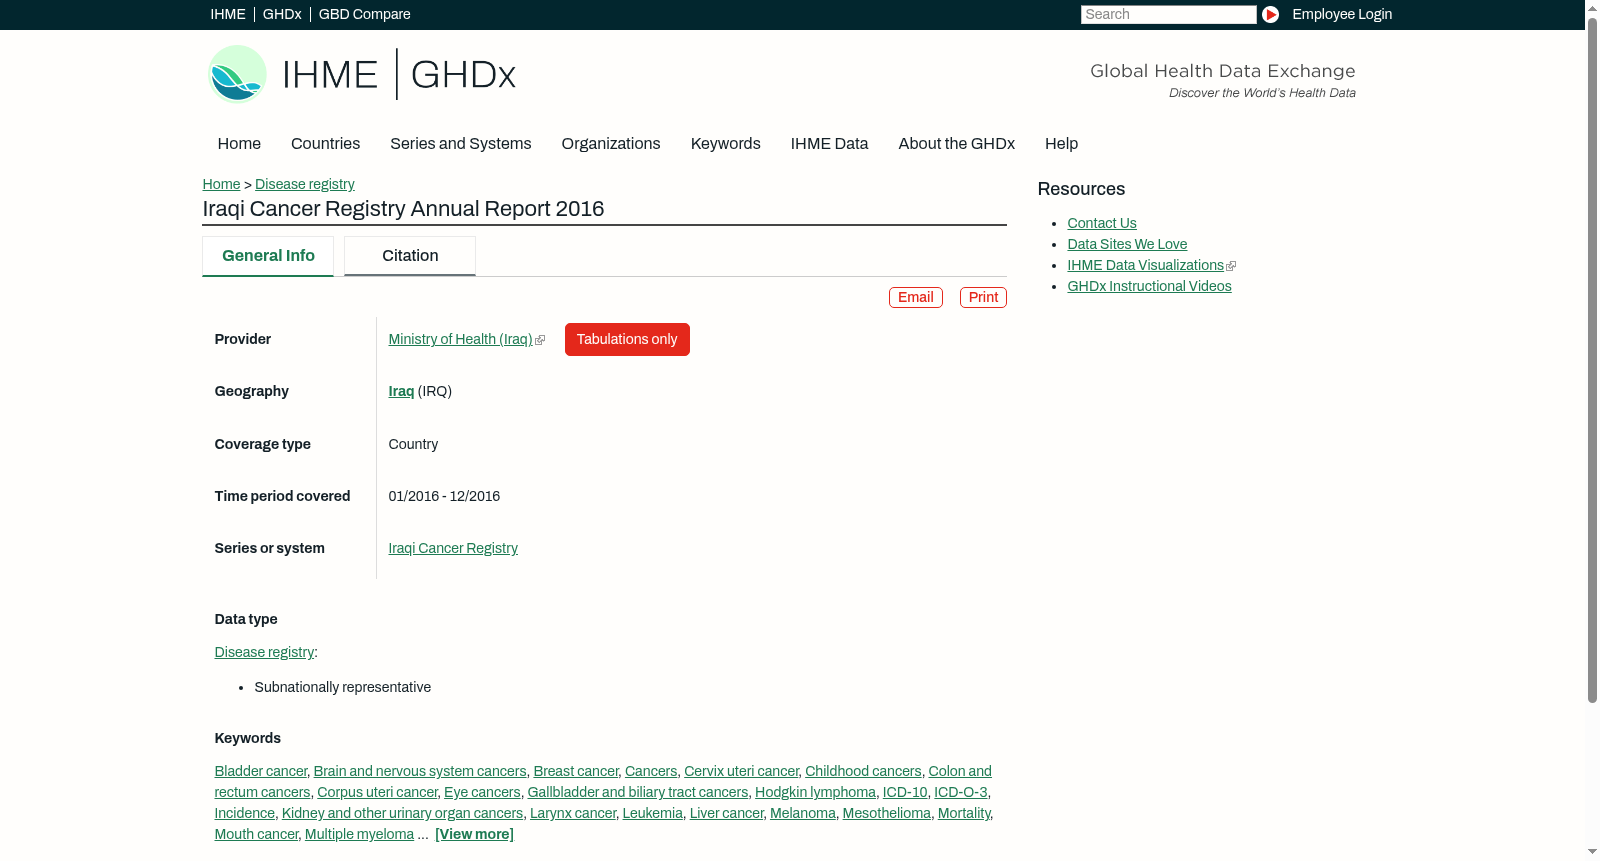Screen dimensions: 1600x861
Task: Open Hodgkin lymphoma keyword
Action: 815,792
